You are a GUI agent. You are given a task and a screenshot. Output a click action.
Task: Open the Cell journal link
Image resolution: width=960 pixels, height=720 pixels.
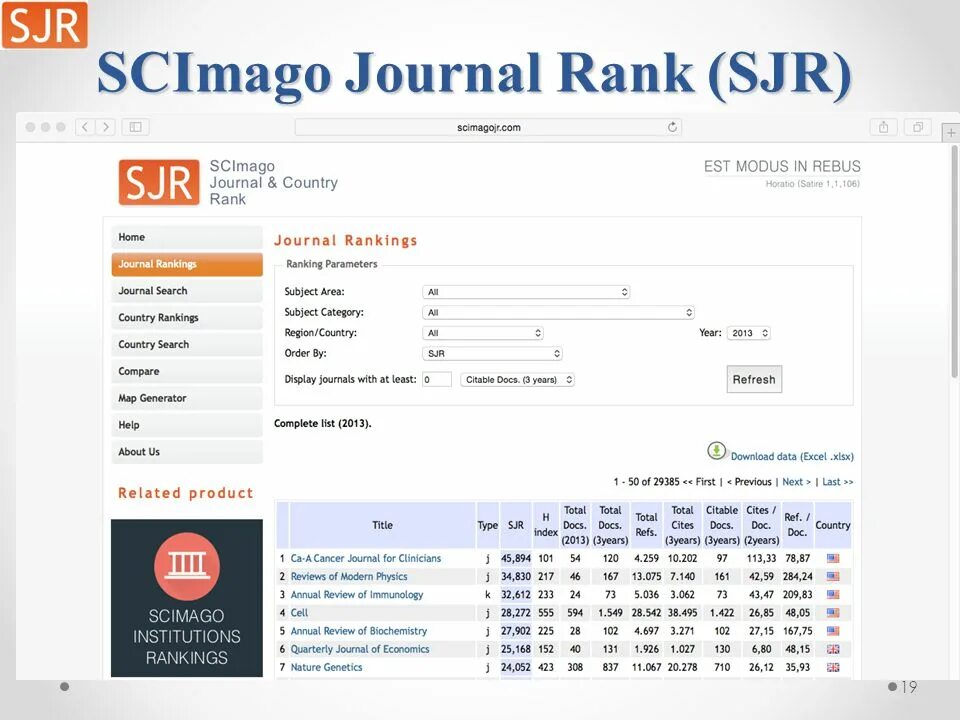[299, 613]
